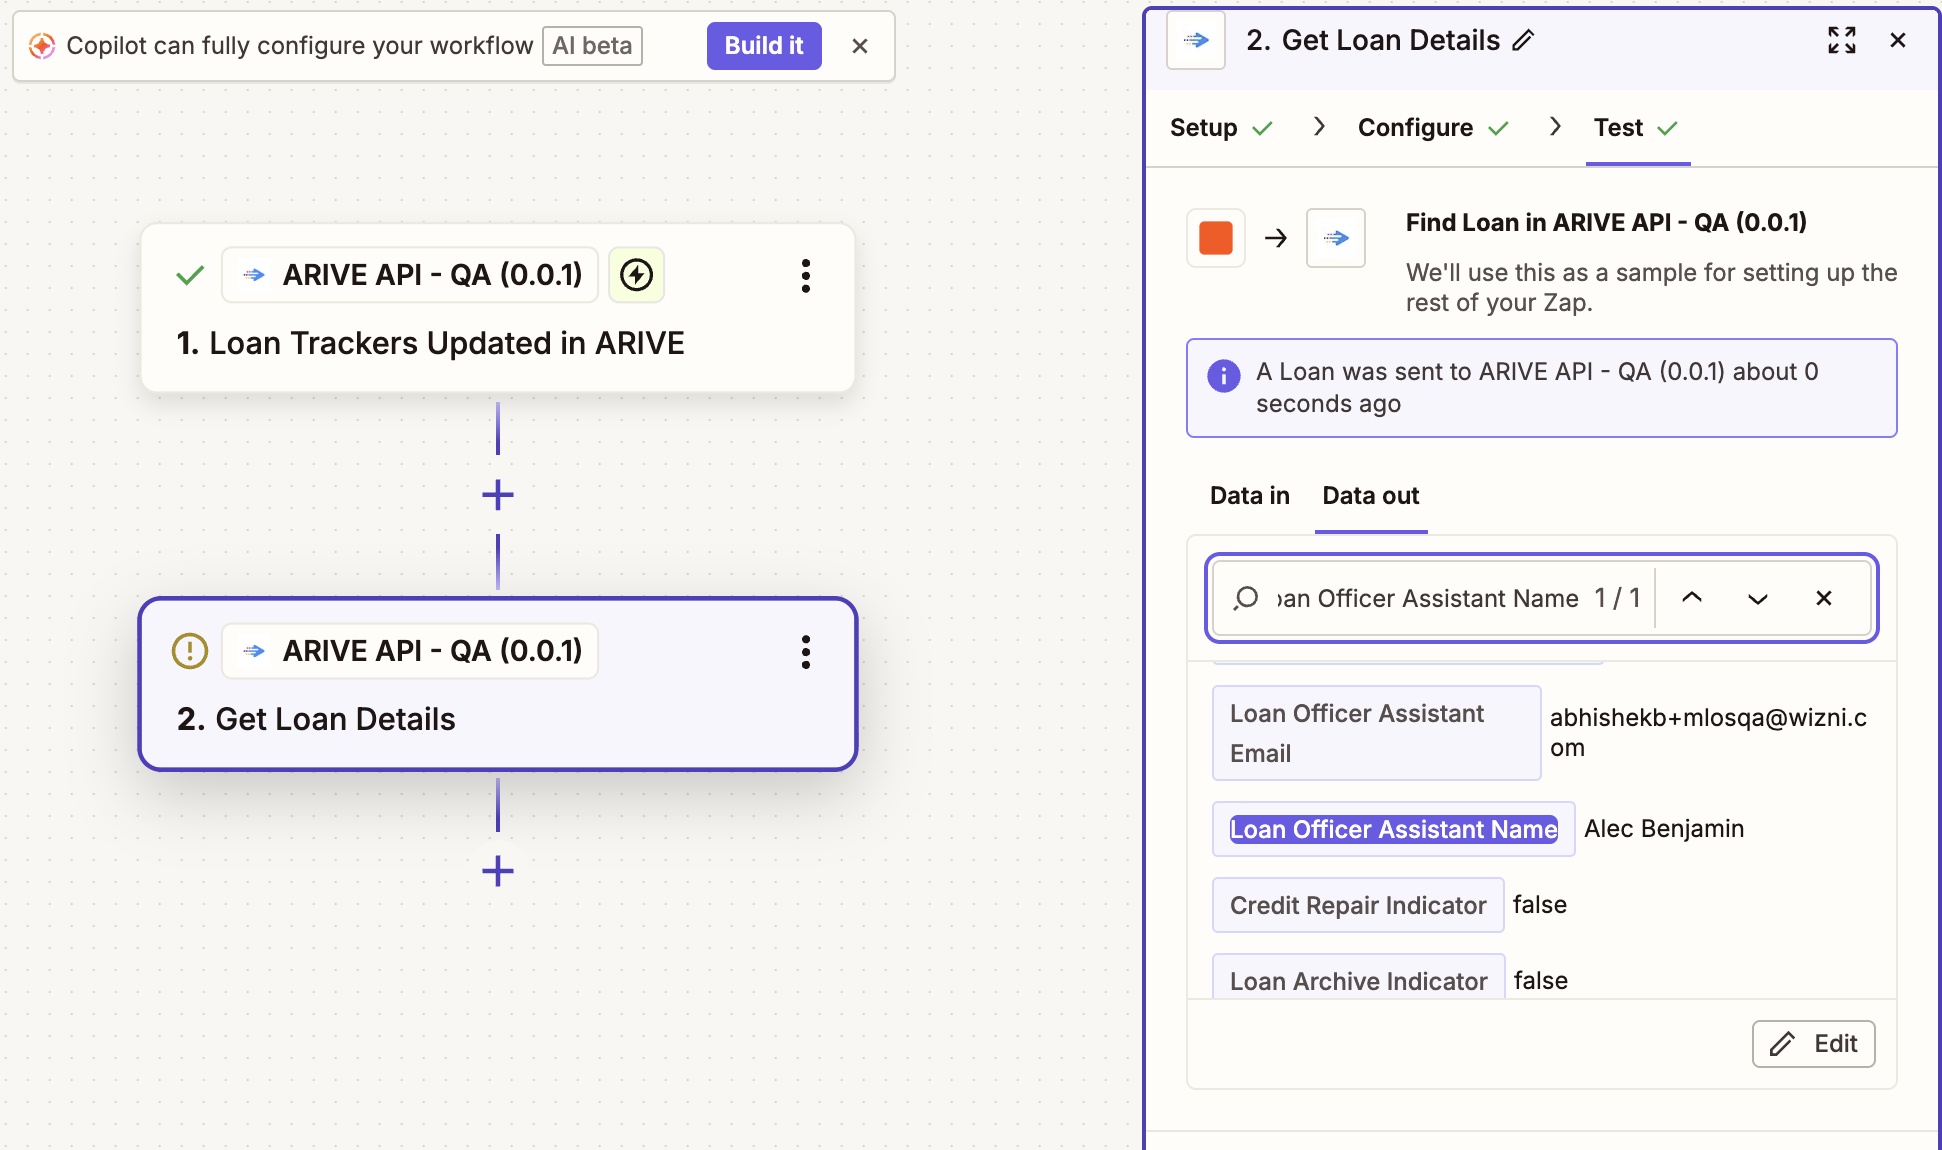
Task: Click the Build it button
Action: [763, 46]
